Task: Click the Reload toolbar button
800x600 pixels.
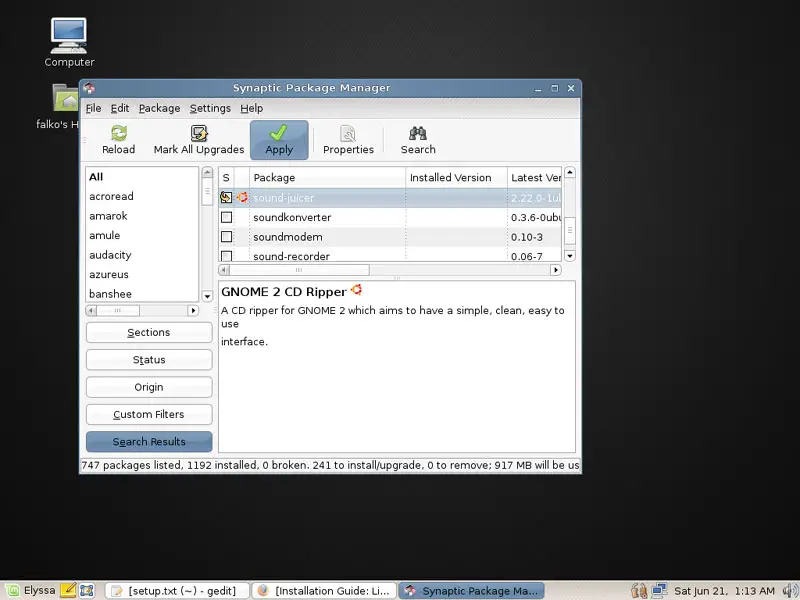Action: pyautogui.click(x=118, y=140)
